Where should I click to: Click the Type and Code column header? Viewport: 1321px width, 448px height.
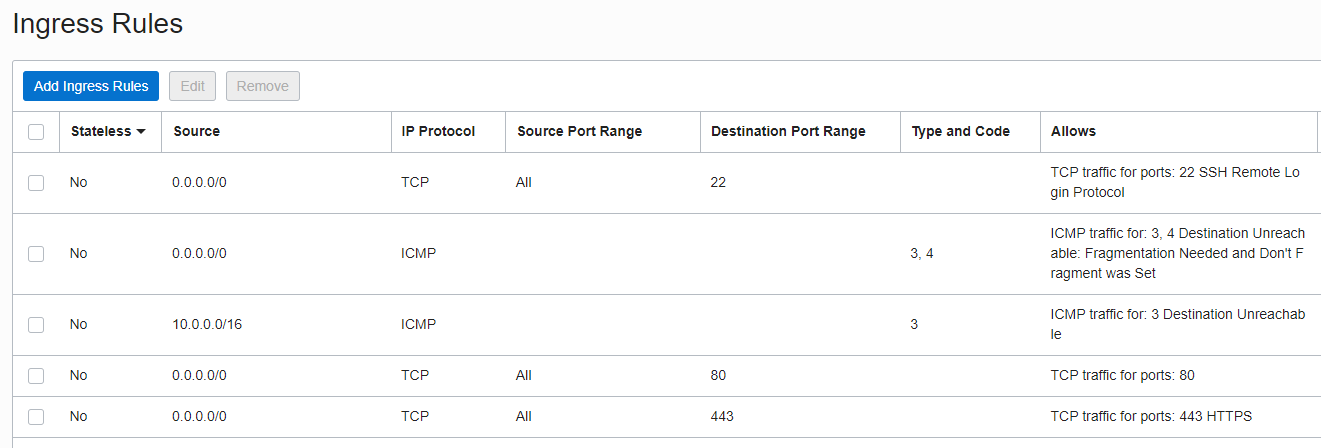961,131
